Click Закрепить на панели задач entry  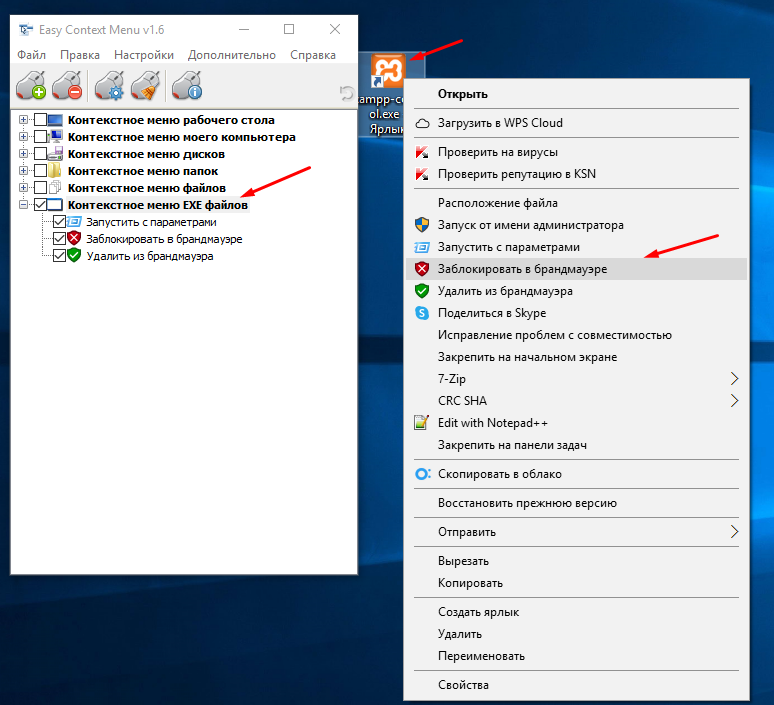[x=575, y=445]
